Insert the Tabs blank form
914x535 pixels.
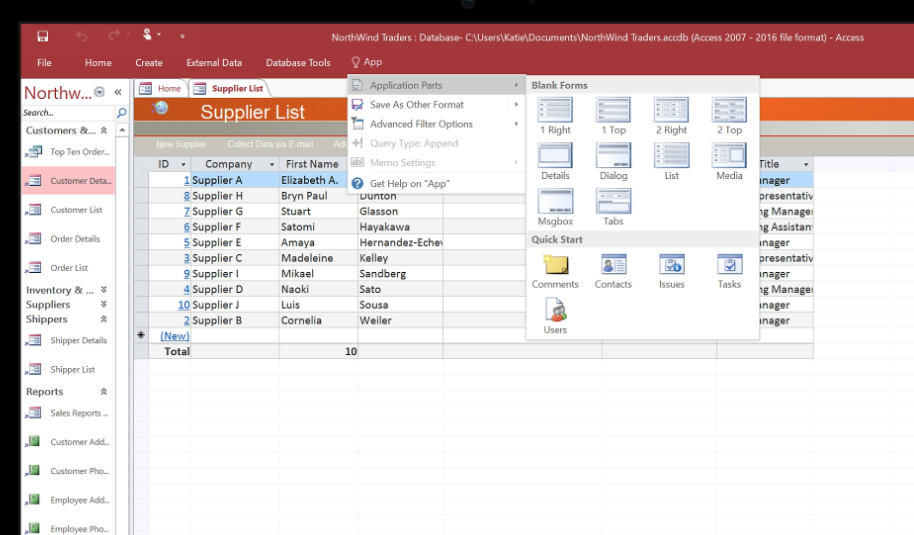[613, 207]
